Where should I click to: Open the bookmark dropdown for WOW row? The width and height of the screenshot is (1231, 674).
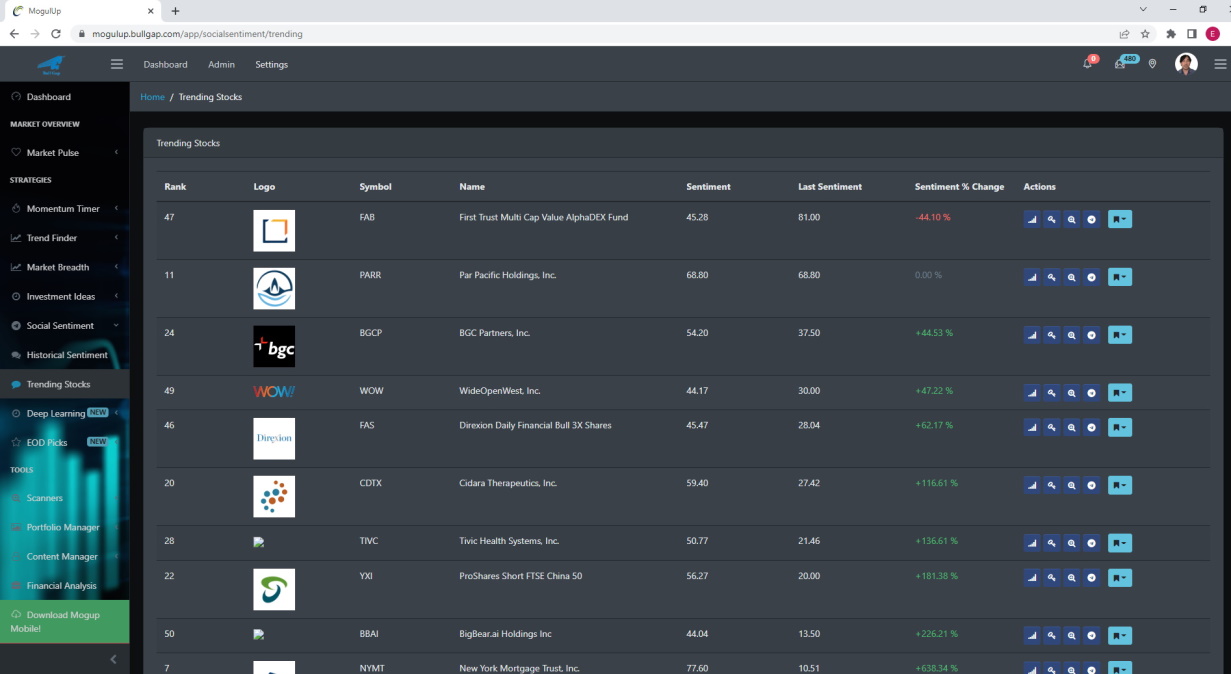pos(1120,393)
